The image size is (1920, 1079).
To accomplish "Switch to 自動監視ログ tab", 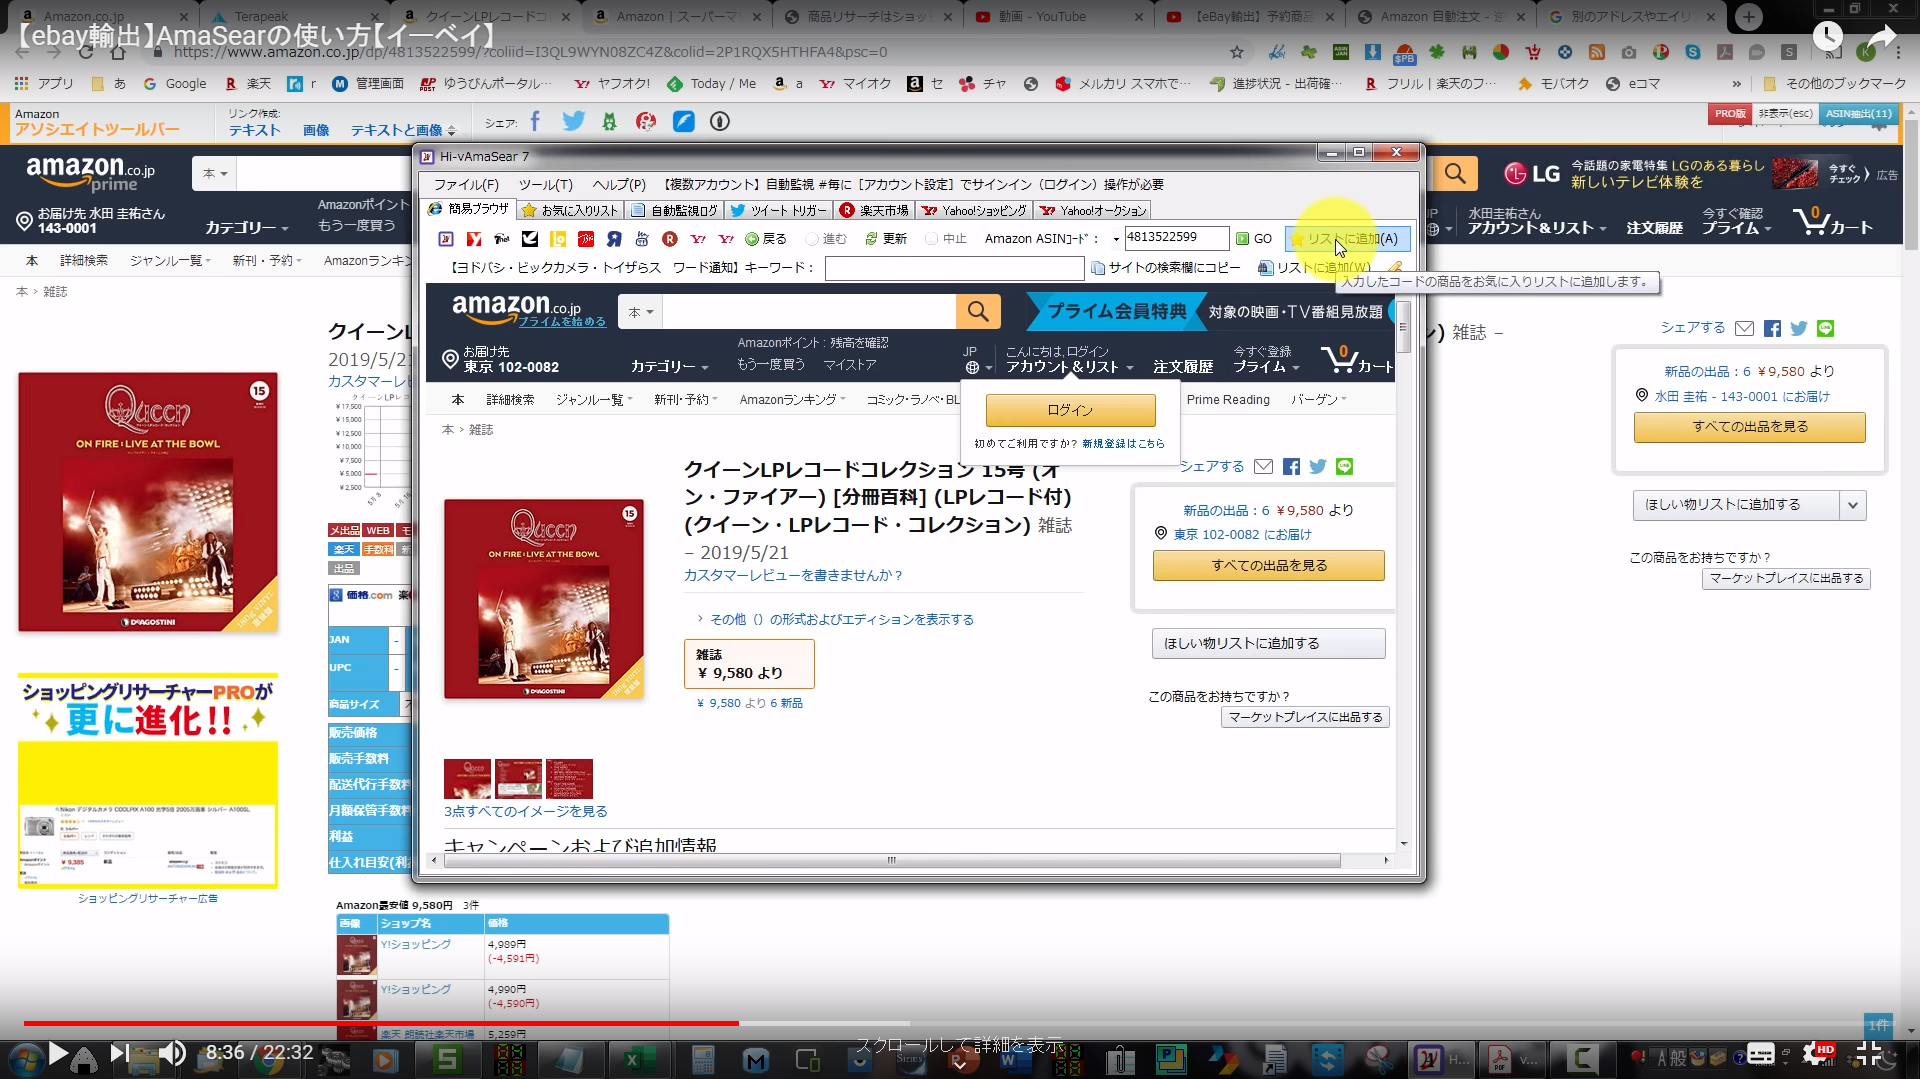I will pos(675,210).
